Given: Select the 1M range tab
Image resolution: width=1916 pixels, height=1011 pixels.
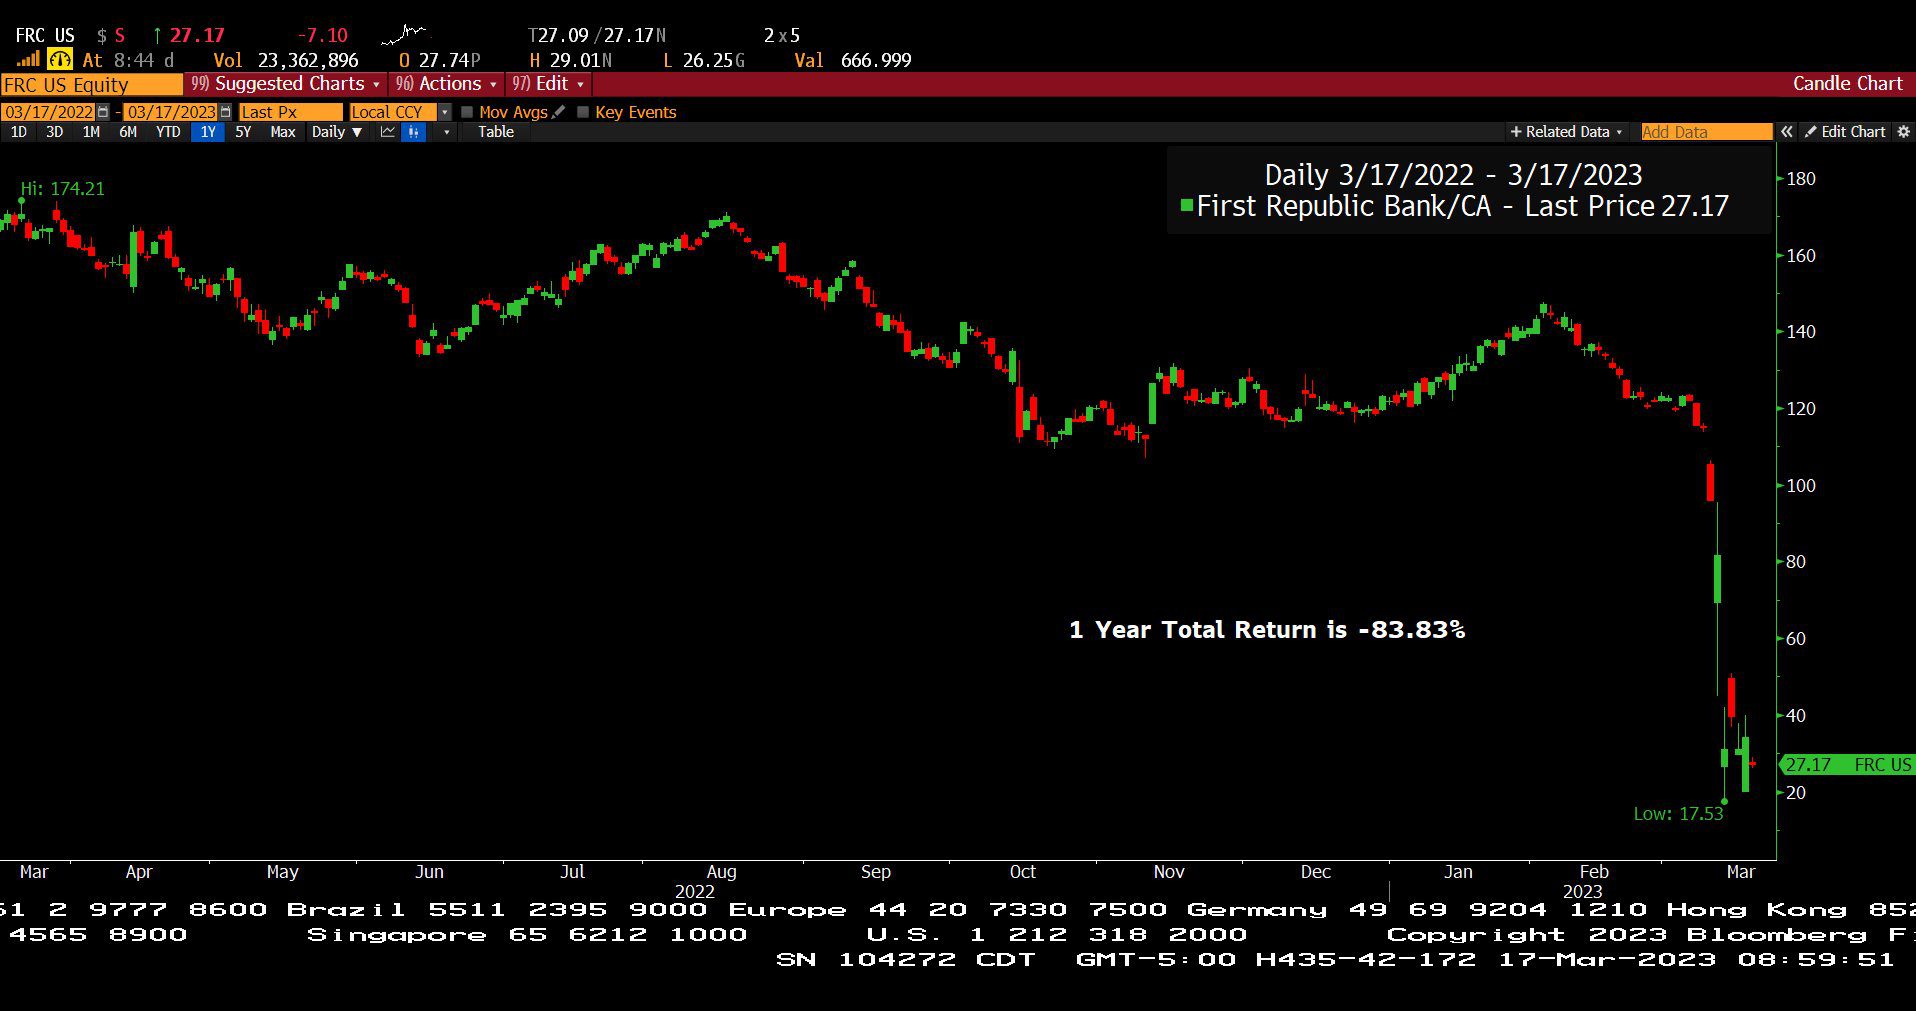Looking at the screenshot, I should [91, 132].
